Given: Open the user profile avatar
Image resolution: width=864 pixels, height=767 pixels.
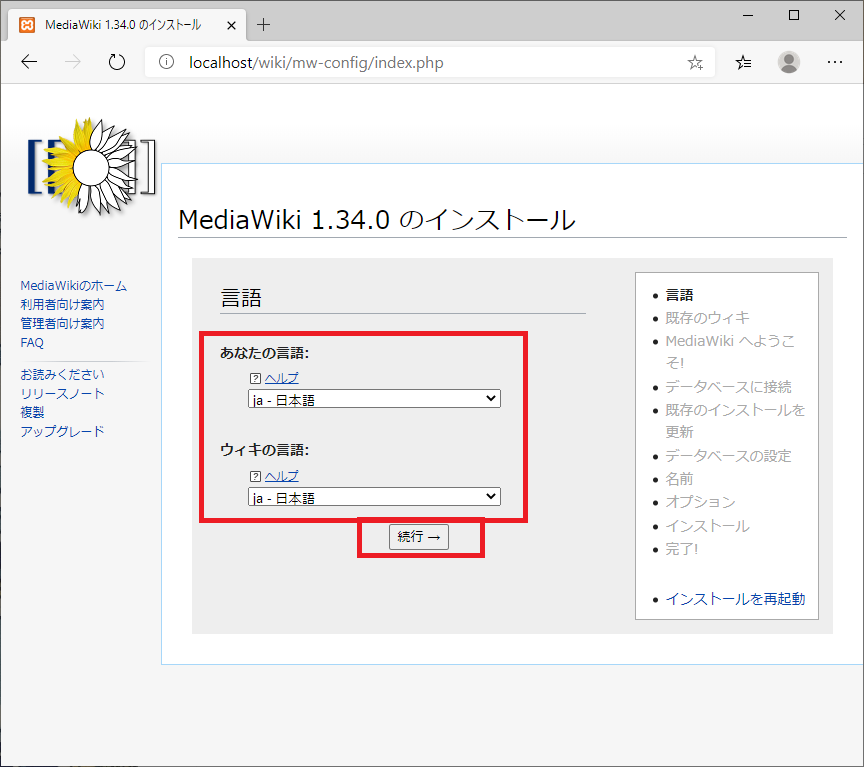Looking at the screenshot, I should click(789, 62).
